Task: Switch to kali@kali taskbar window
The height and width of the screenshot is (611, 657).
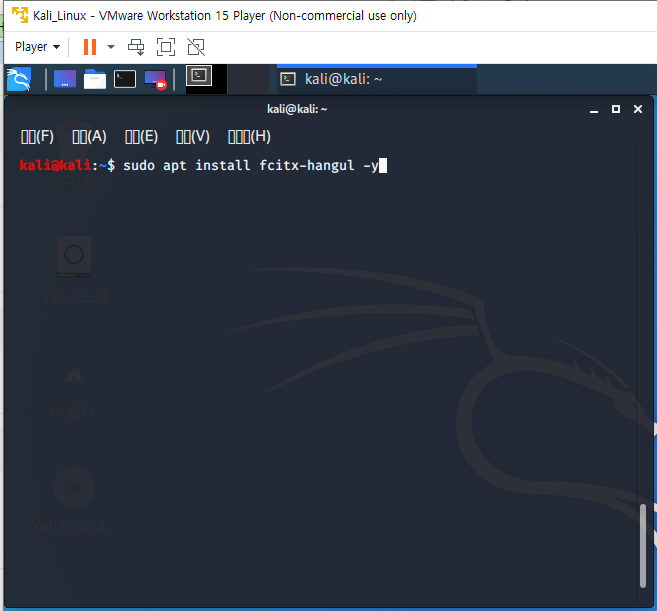Action: [377, 79]
